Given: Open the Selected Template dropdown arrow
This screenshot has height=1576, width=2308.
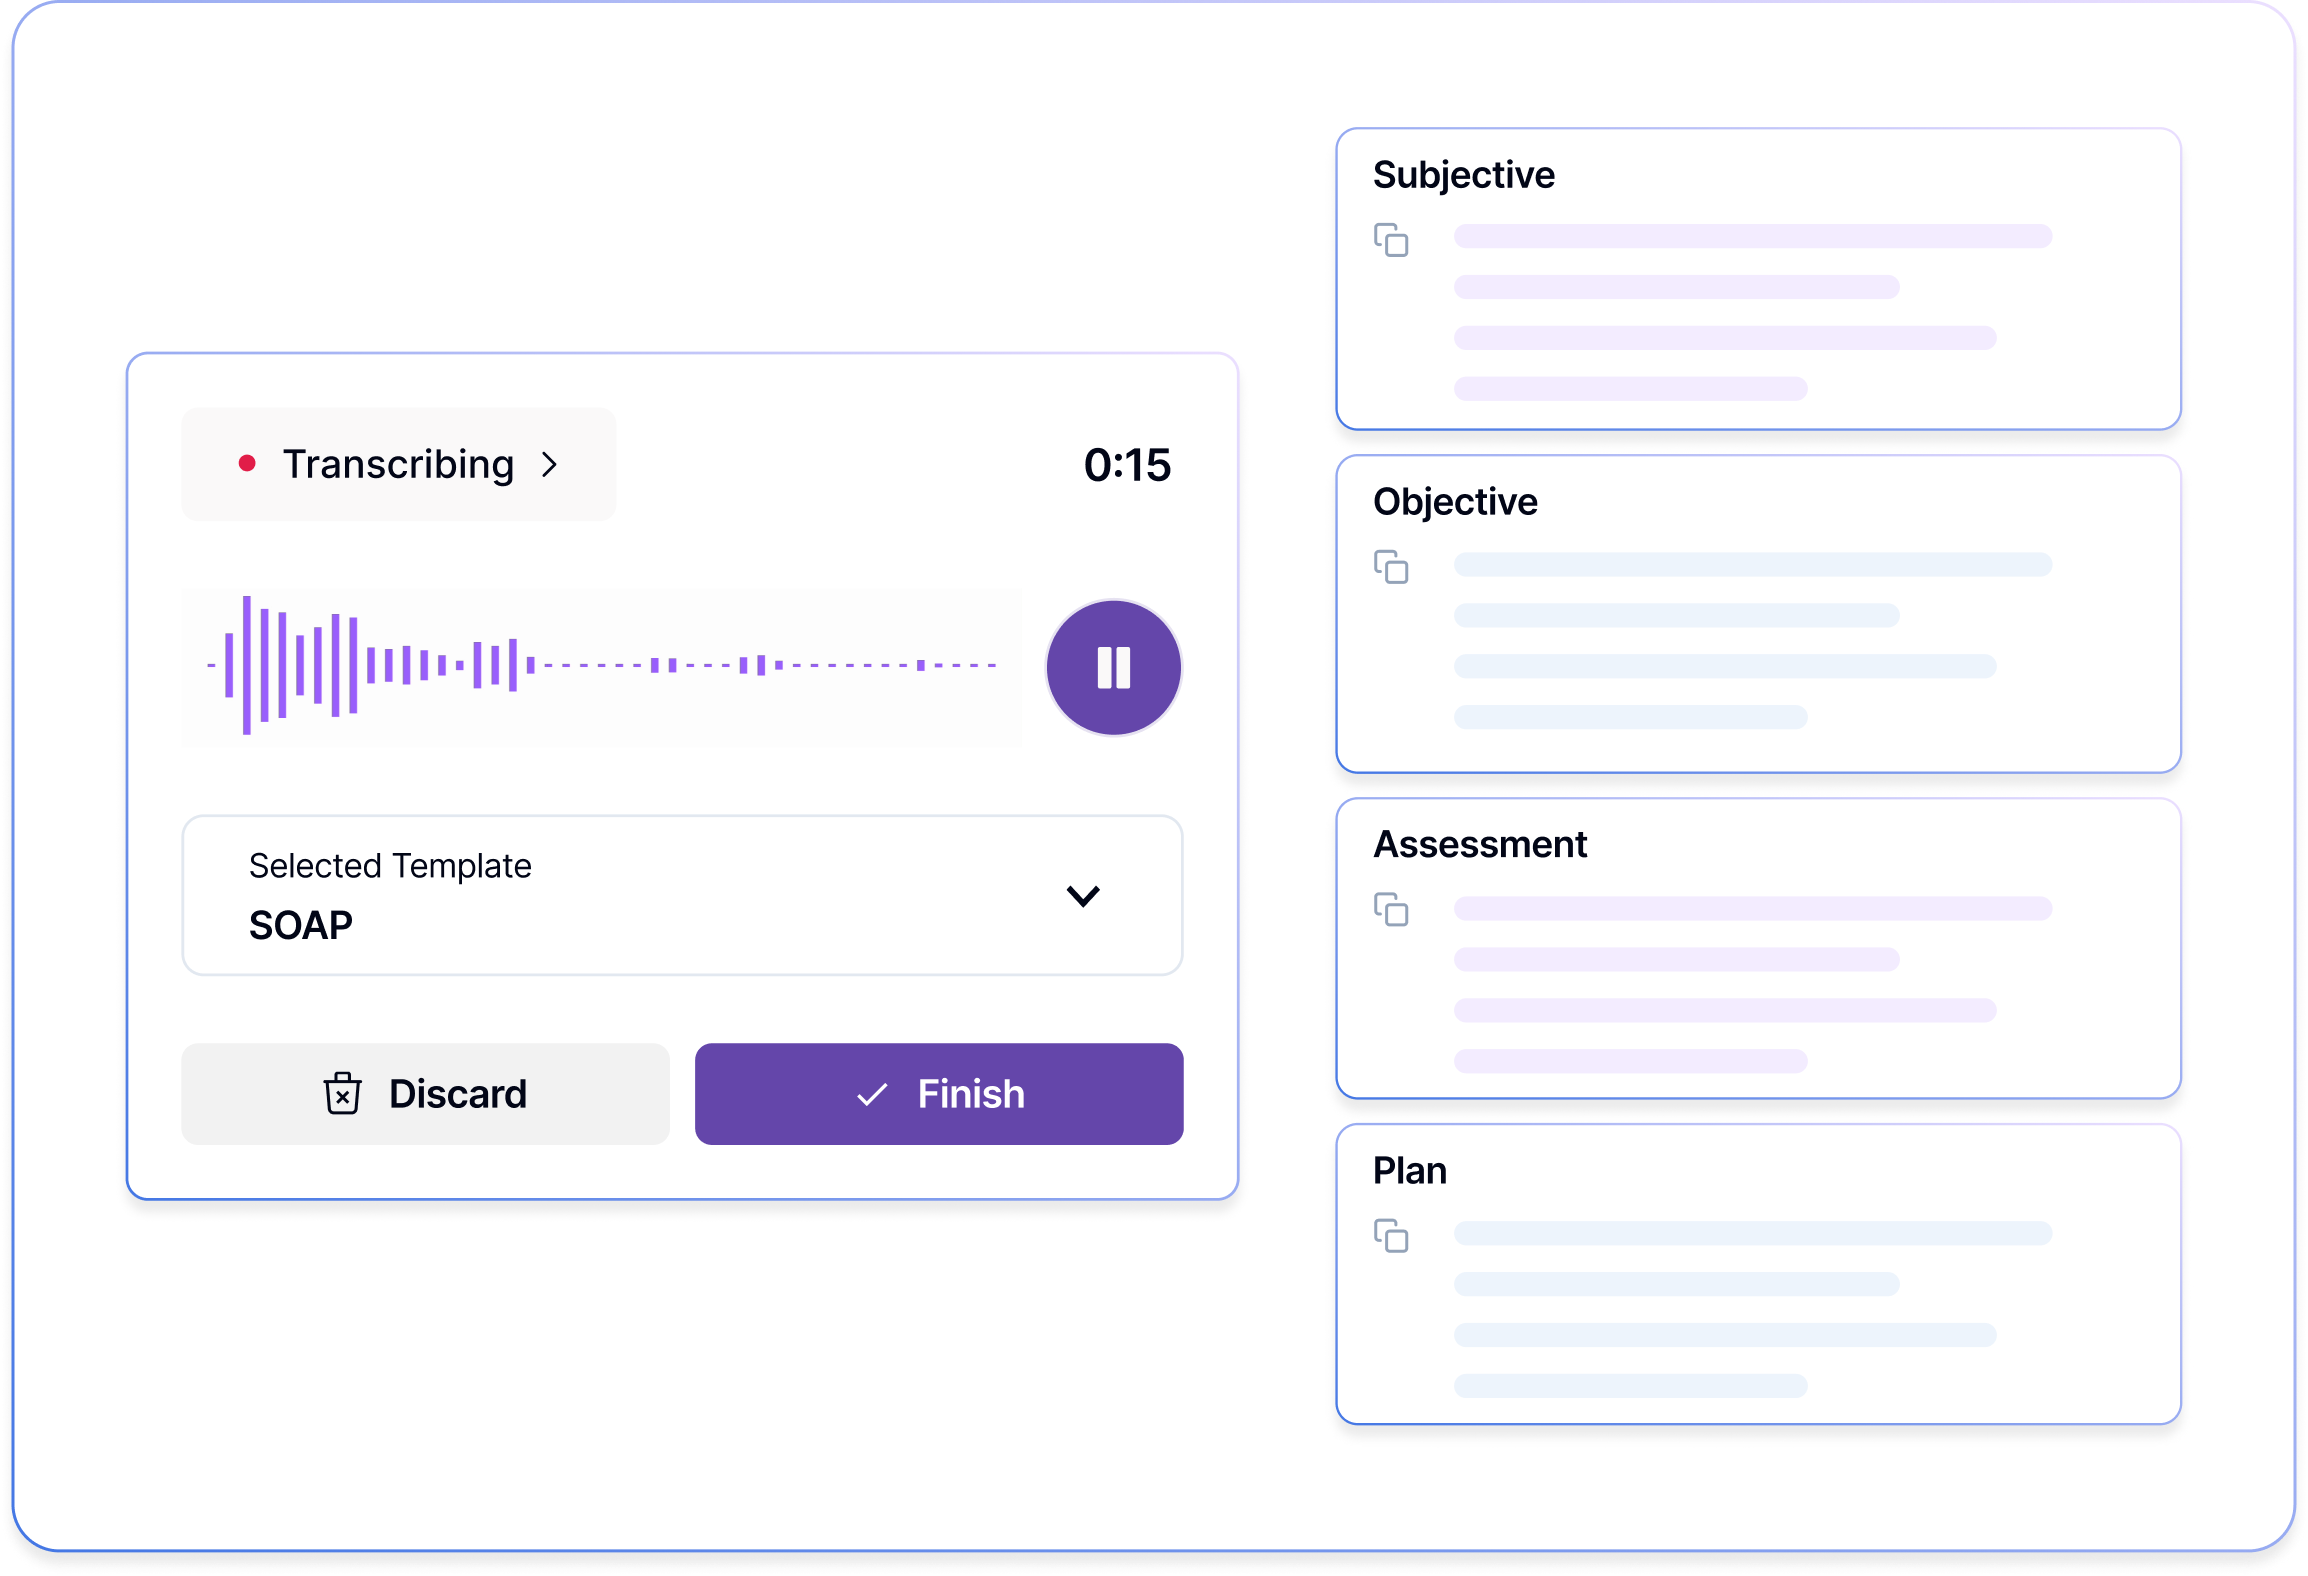Looking at the screenshot, I should 1083,895.
